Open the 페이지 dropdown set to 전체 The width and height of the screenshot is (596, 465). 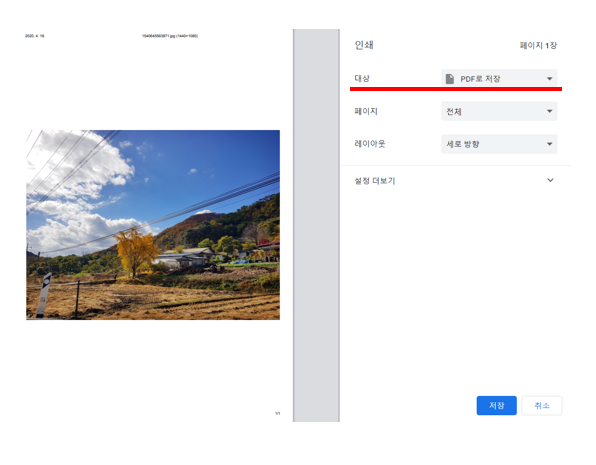coord(499,111)
